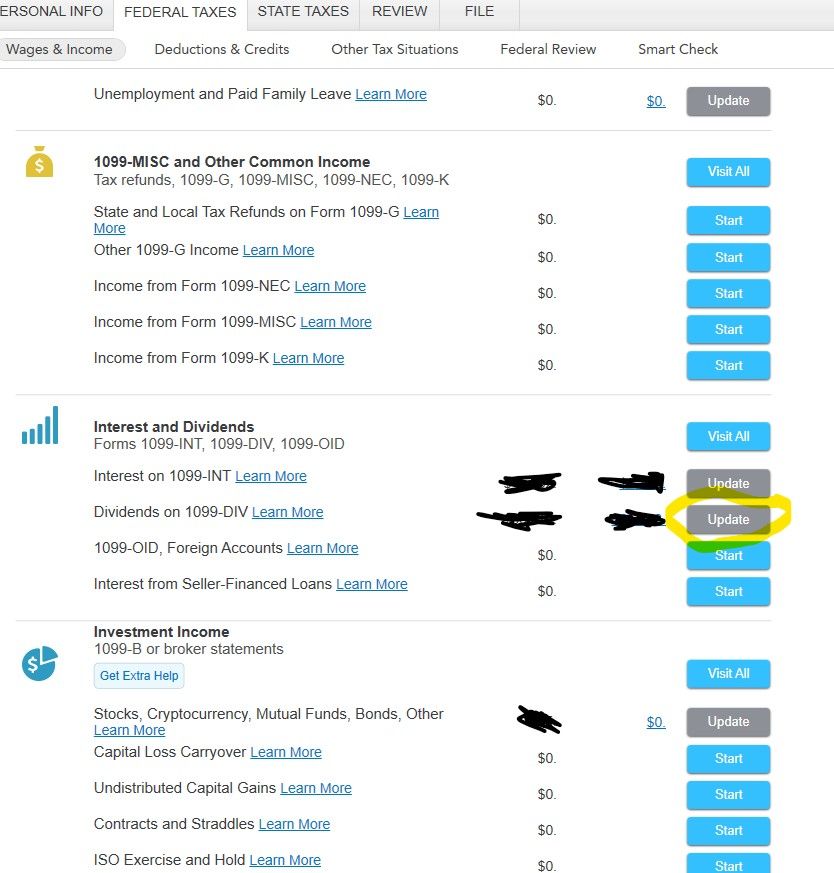The width and height of the screenshot is (834, 873).
Task: Update Stocks, Cryptocurrency, Mutual Funds entry
Action: (x=728, y=722)
